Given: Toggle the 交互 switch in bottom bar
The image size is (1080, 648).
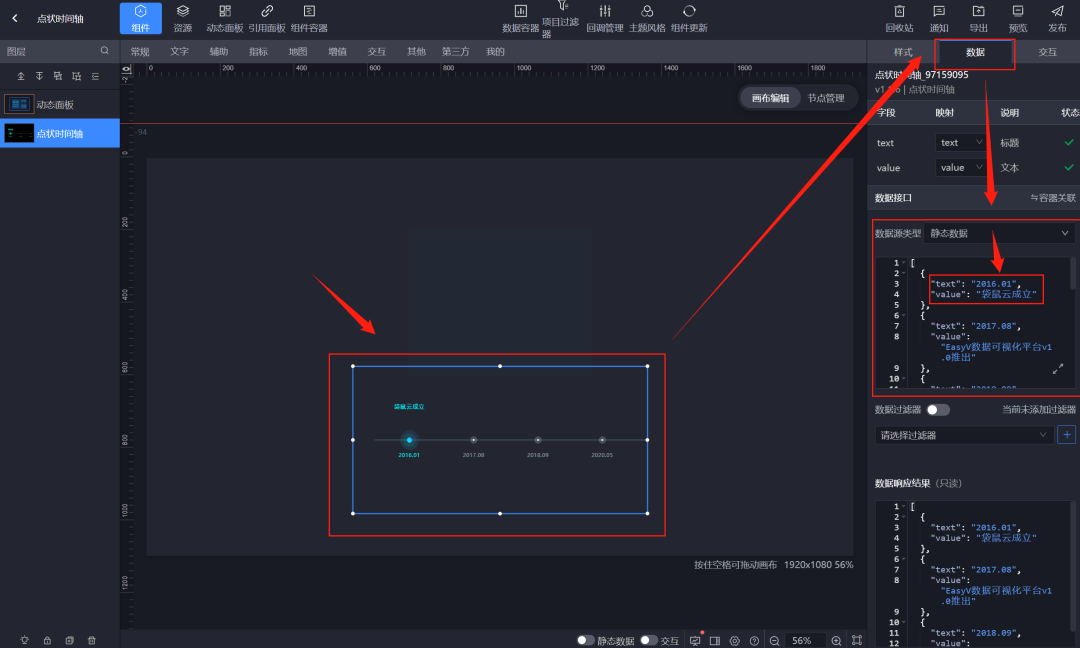Looking at the screenshot, I should pyautogui.click(x=648, y=640).
